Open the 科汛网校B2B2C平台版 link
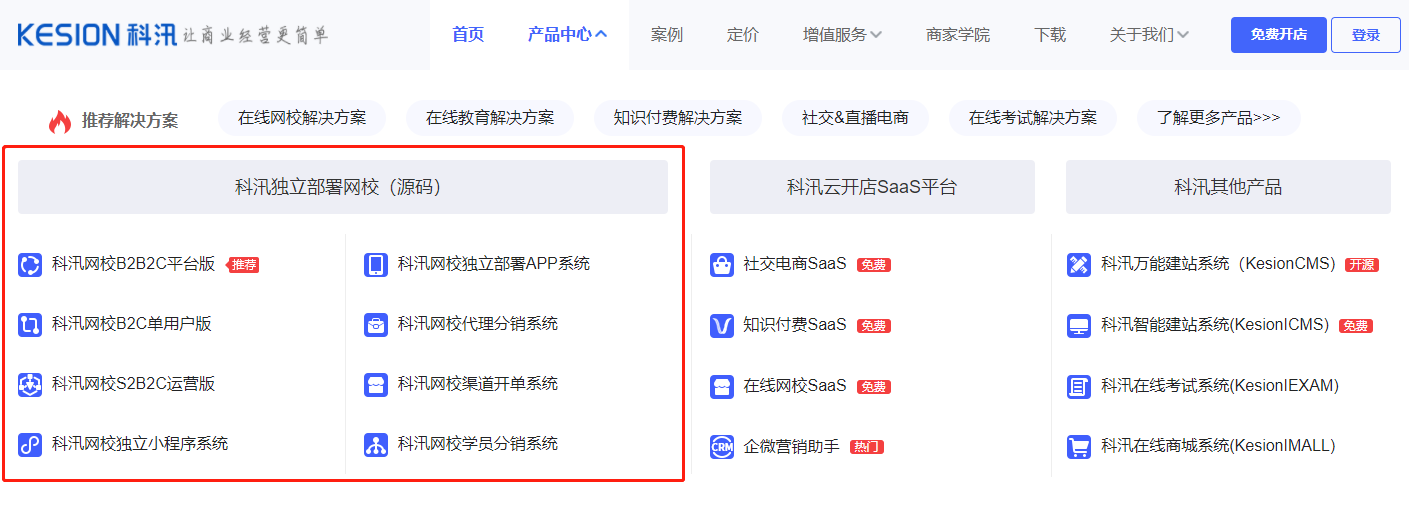Viewport: 1409px width, 524px height. tap(134, 265)
